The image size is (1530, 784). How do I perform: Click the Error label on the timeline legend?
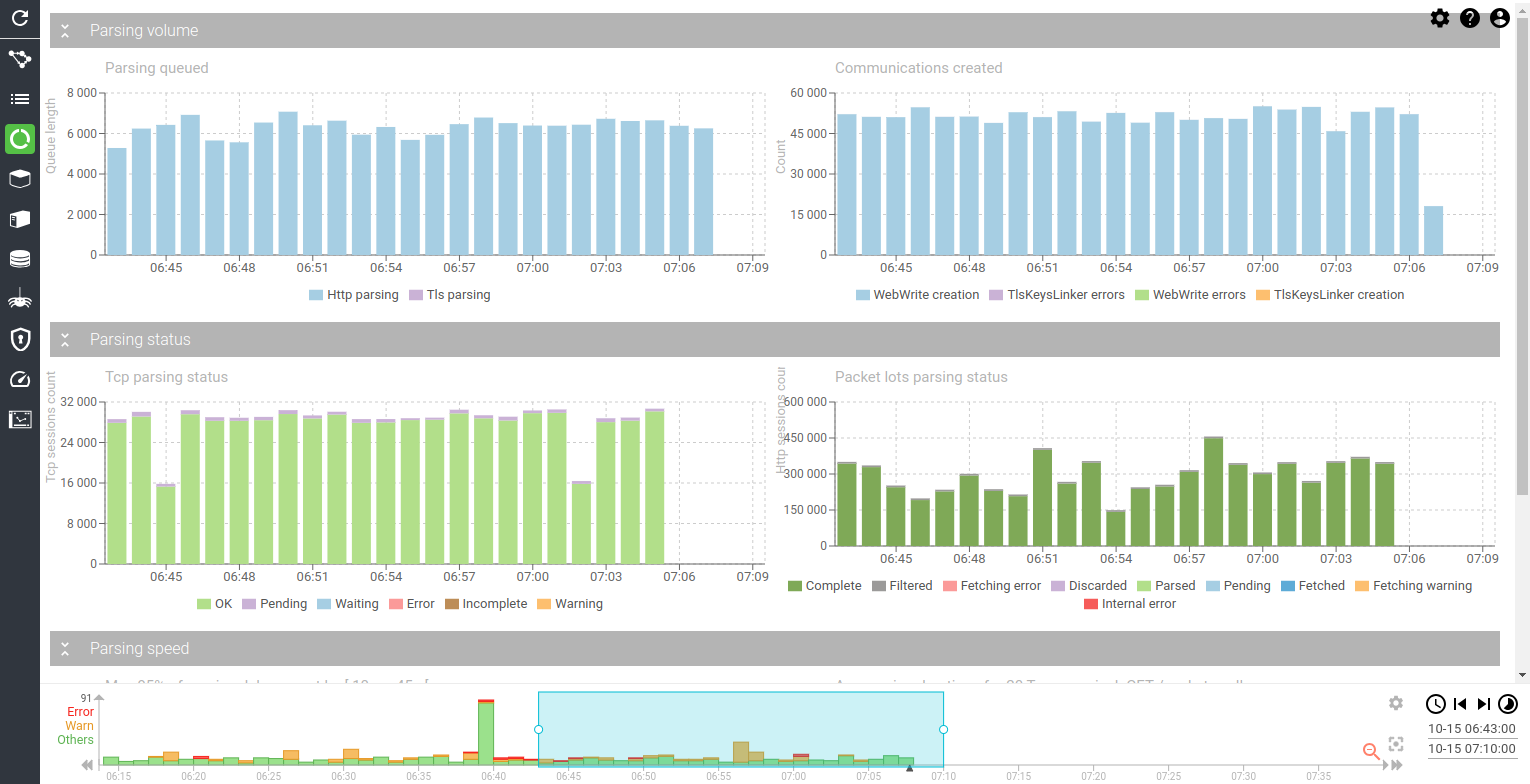click(x=80, y=712)
